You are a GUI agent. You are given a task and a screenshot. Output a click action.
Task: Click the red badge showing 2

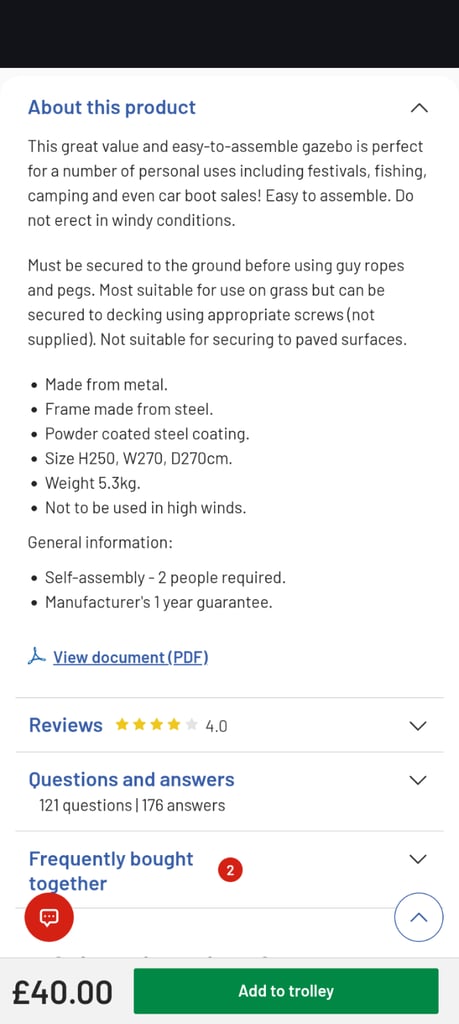tap(230, 870)
